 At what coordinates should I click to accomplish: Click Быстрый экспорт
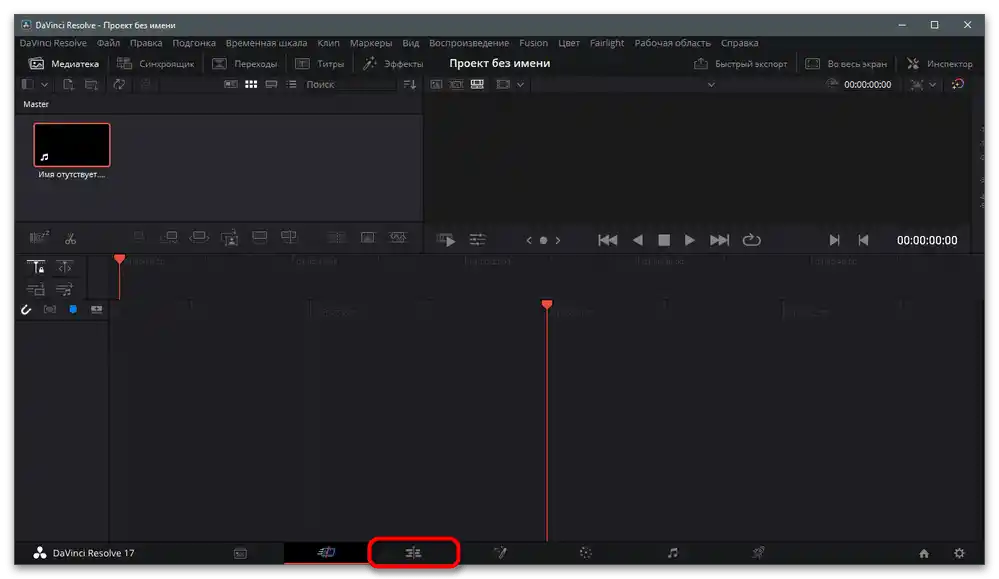[x=740, y=64]
